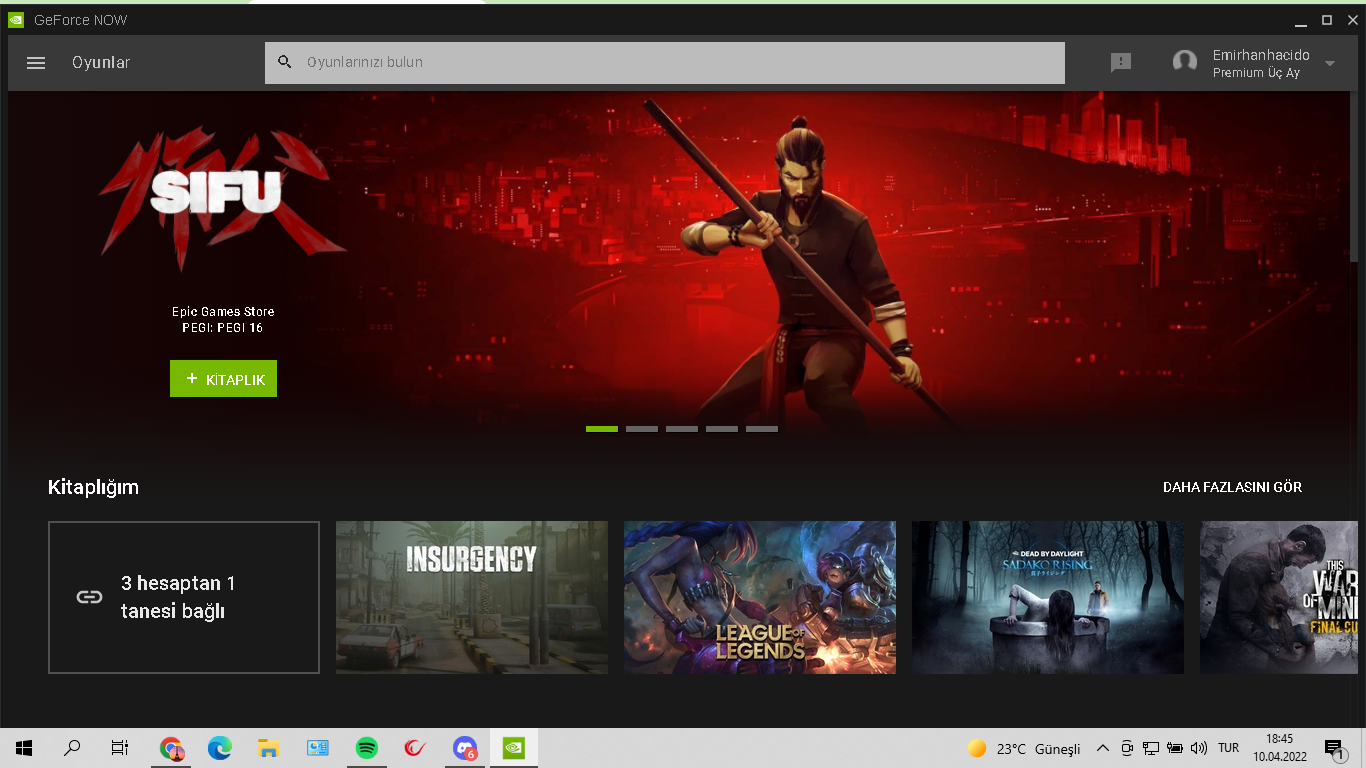Screen dimensions: 1366x768
Task: Open the hamburger navigation menu
Action: (36, 63)
